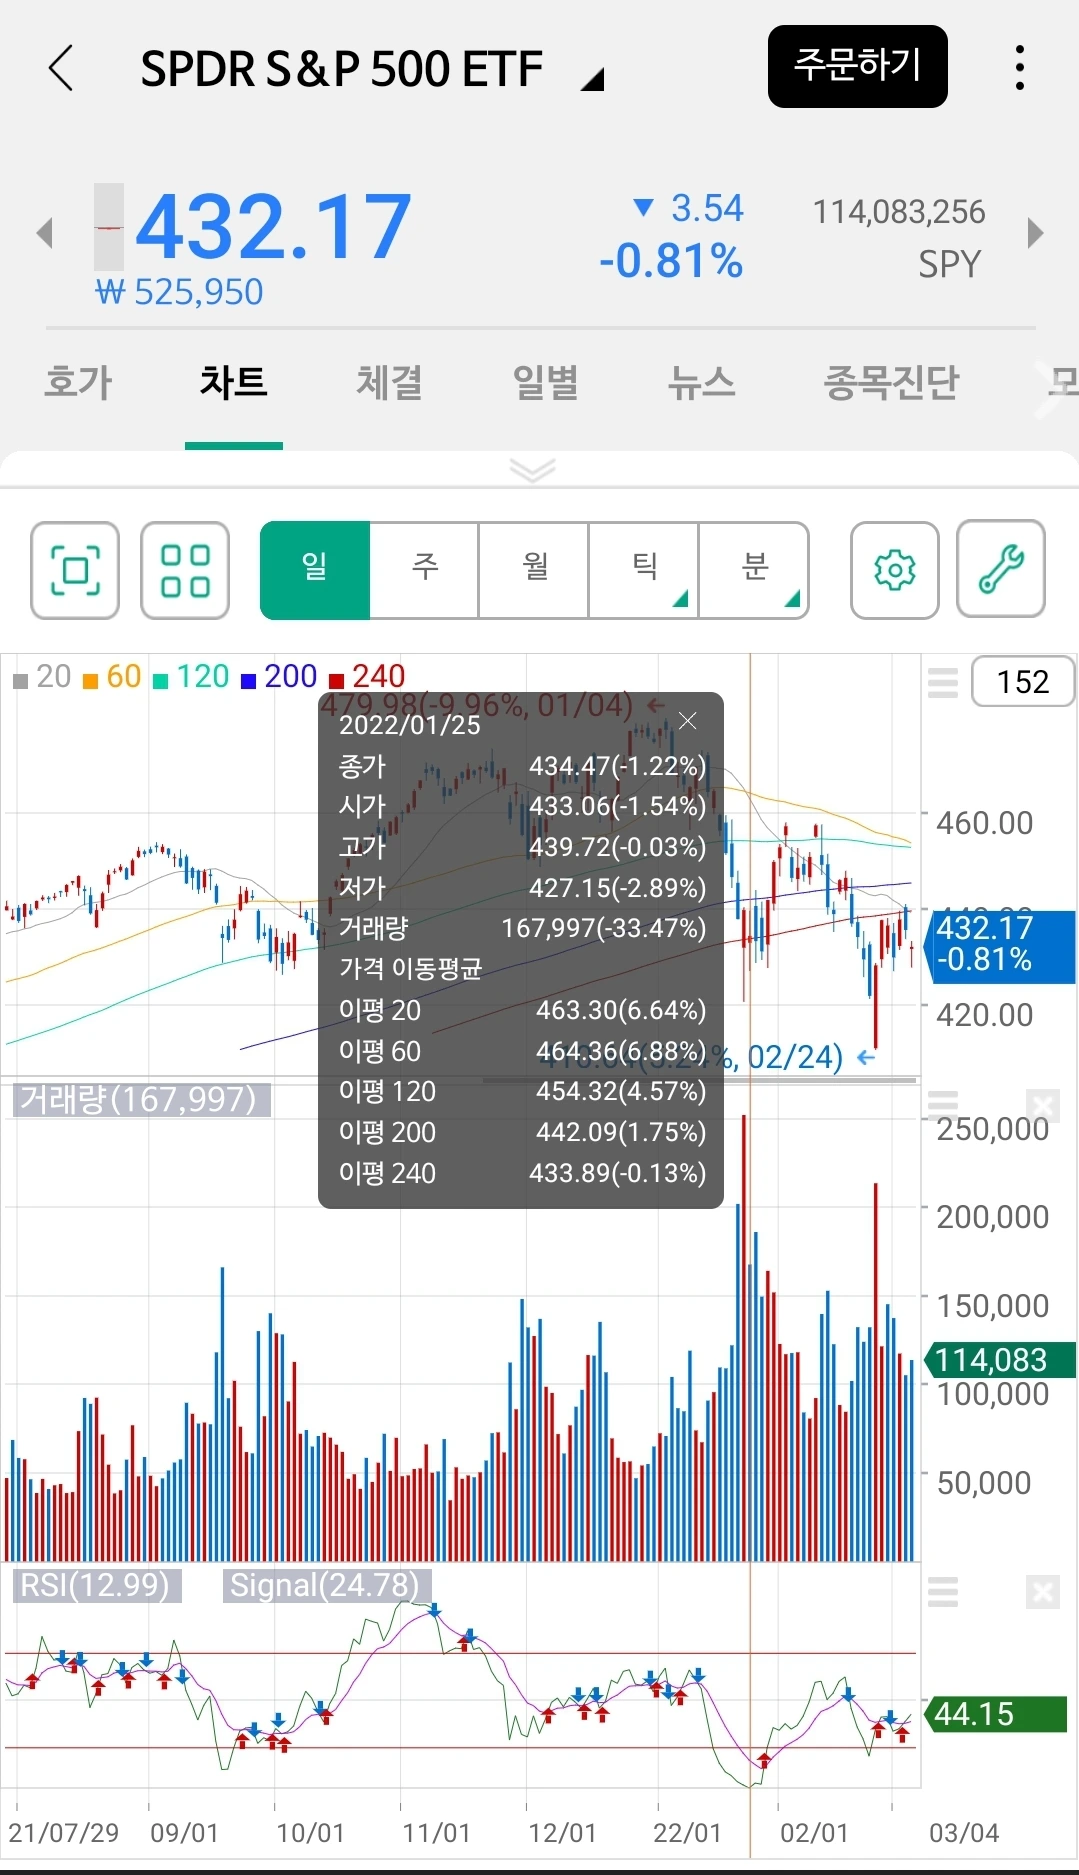Viewport: 1079px width, 1875px height.
Task: Open the 뉴스 tab
Action: [701, 382]
